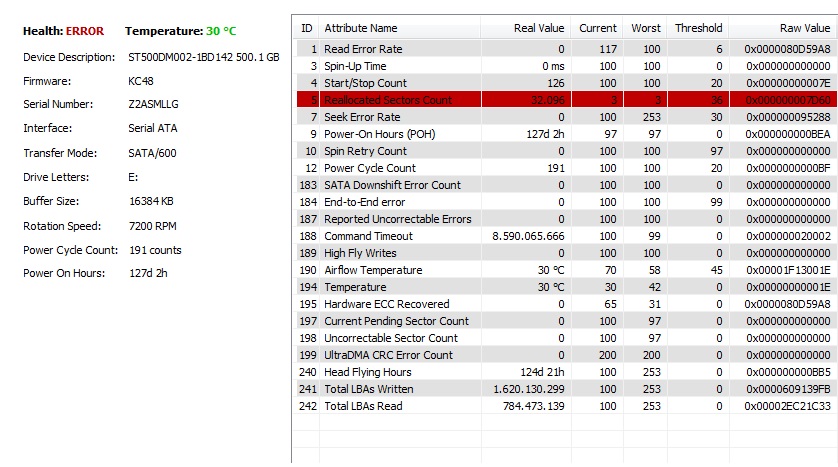Click threshold value 99 in End-to-End row

(x=716, y=202)
